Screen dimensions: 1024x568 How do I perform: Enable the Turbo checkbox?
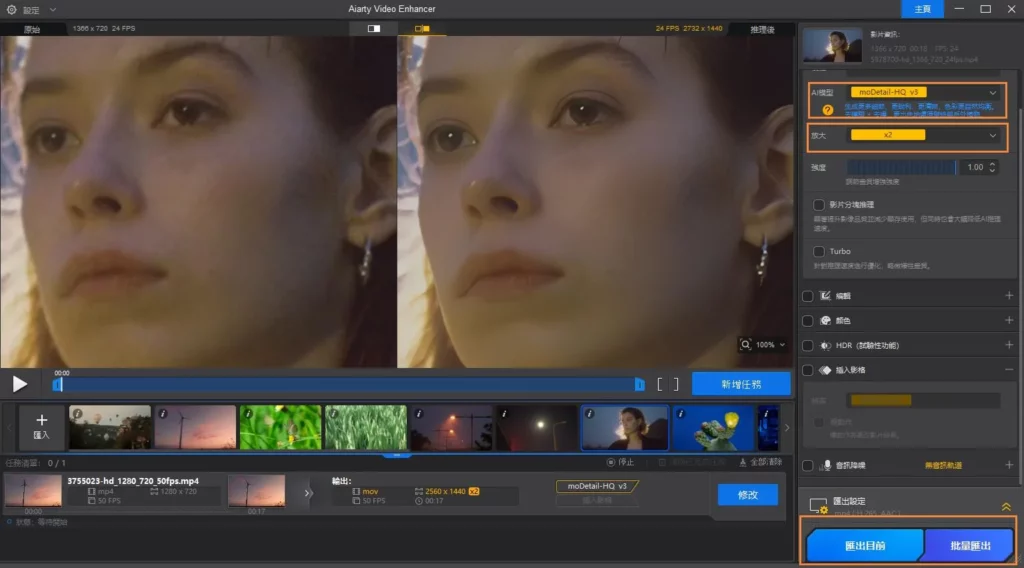click(819, 251)
